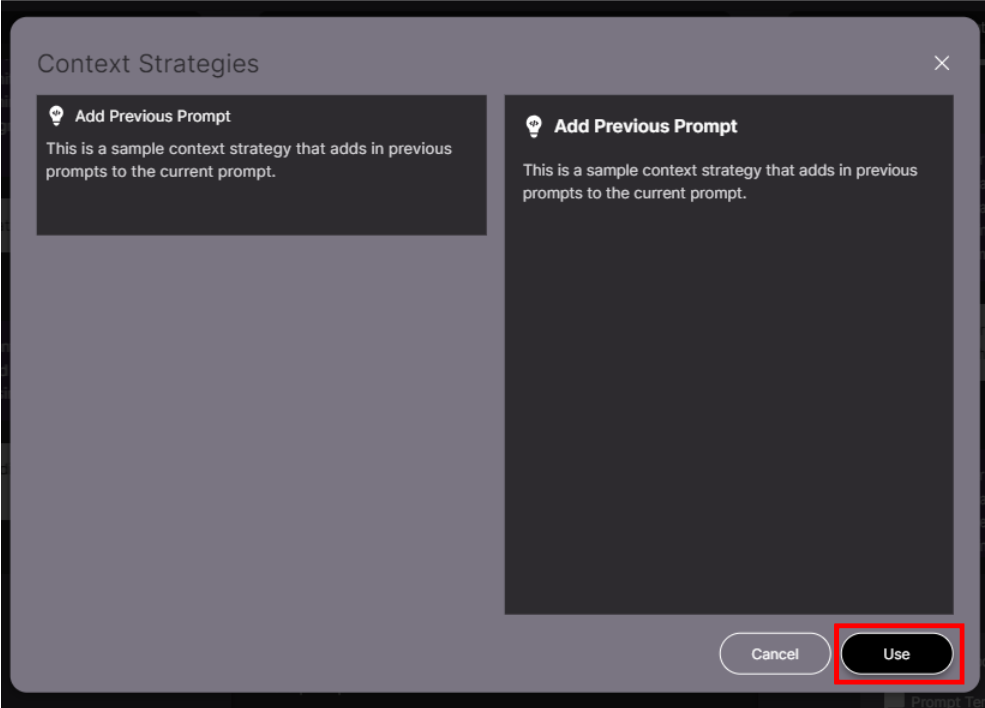
Task: Click the strategy description in the left card
Action: point(249,160)
